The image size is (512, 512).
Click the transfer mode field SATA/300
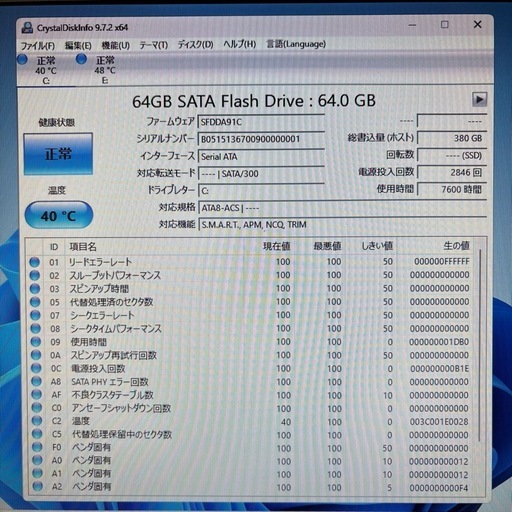tap(261, 174)
